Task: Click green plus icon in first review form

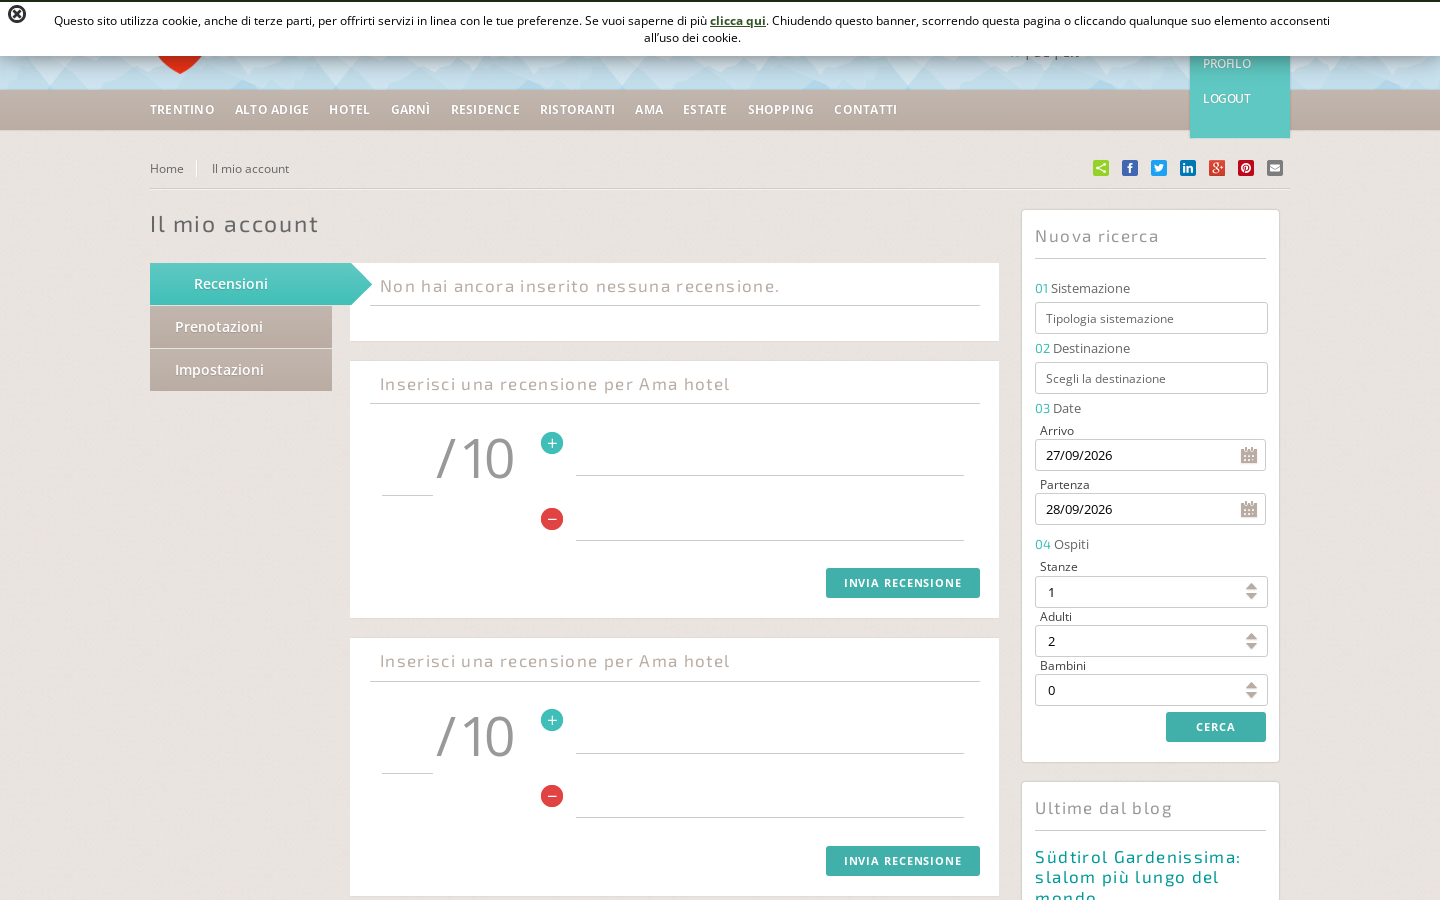Action: 552,443
